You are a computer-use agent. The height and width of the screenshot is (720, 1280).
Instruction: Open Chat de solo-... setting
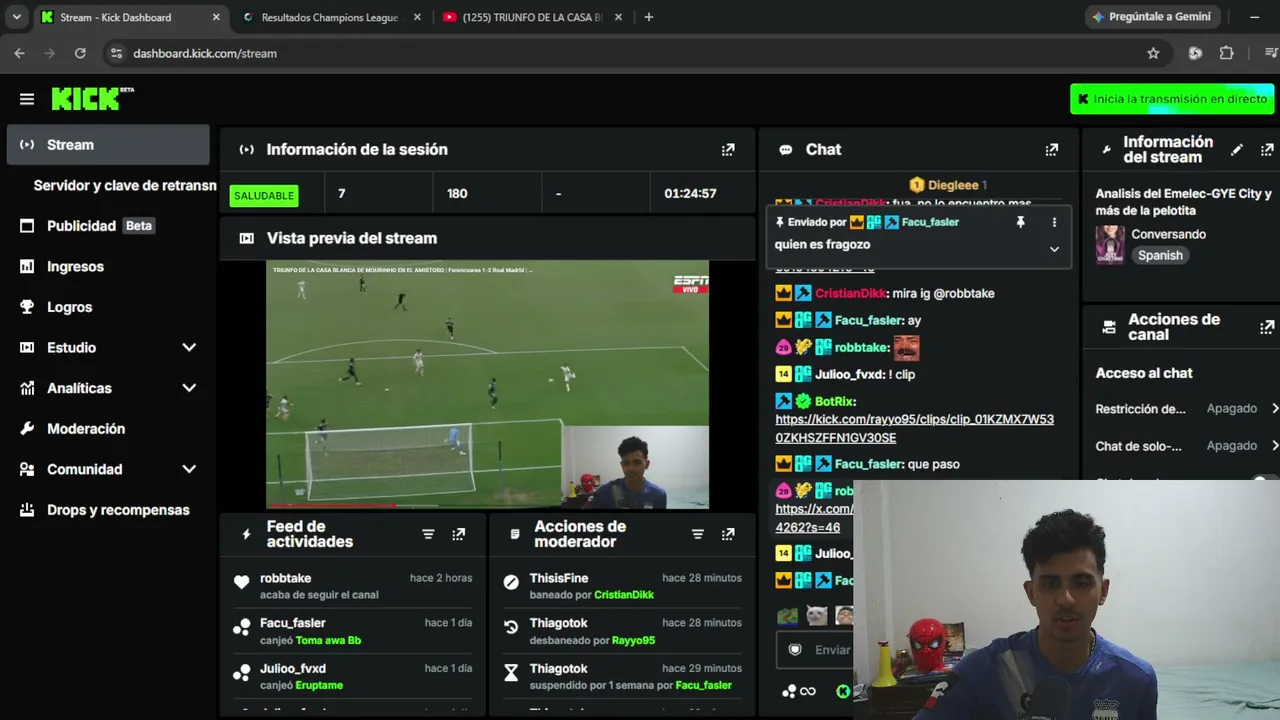click(1187, 445)
